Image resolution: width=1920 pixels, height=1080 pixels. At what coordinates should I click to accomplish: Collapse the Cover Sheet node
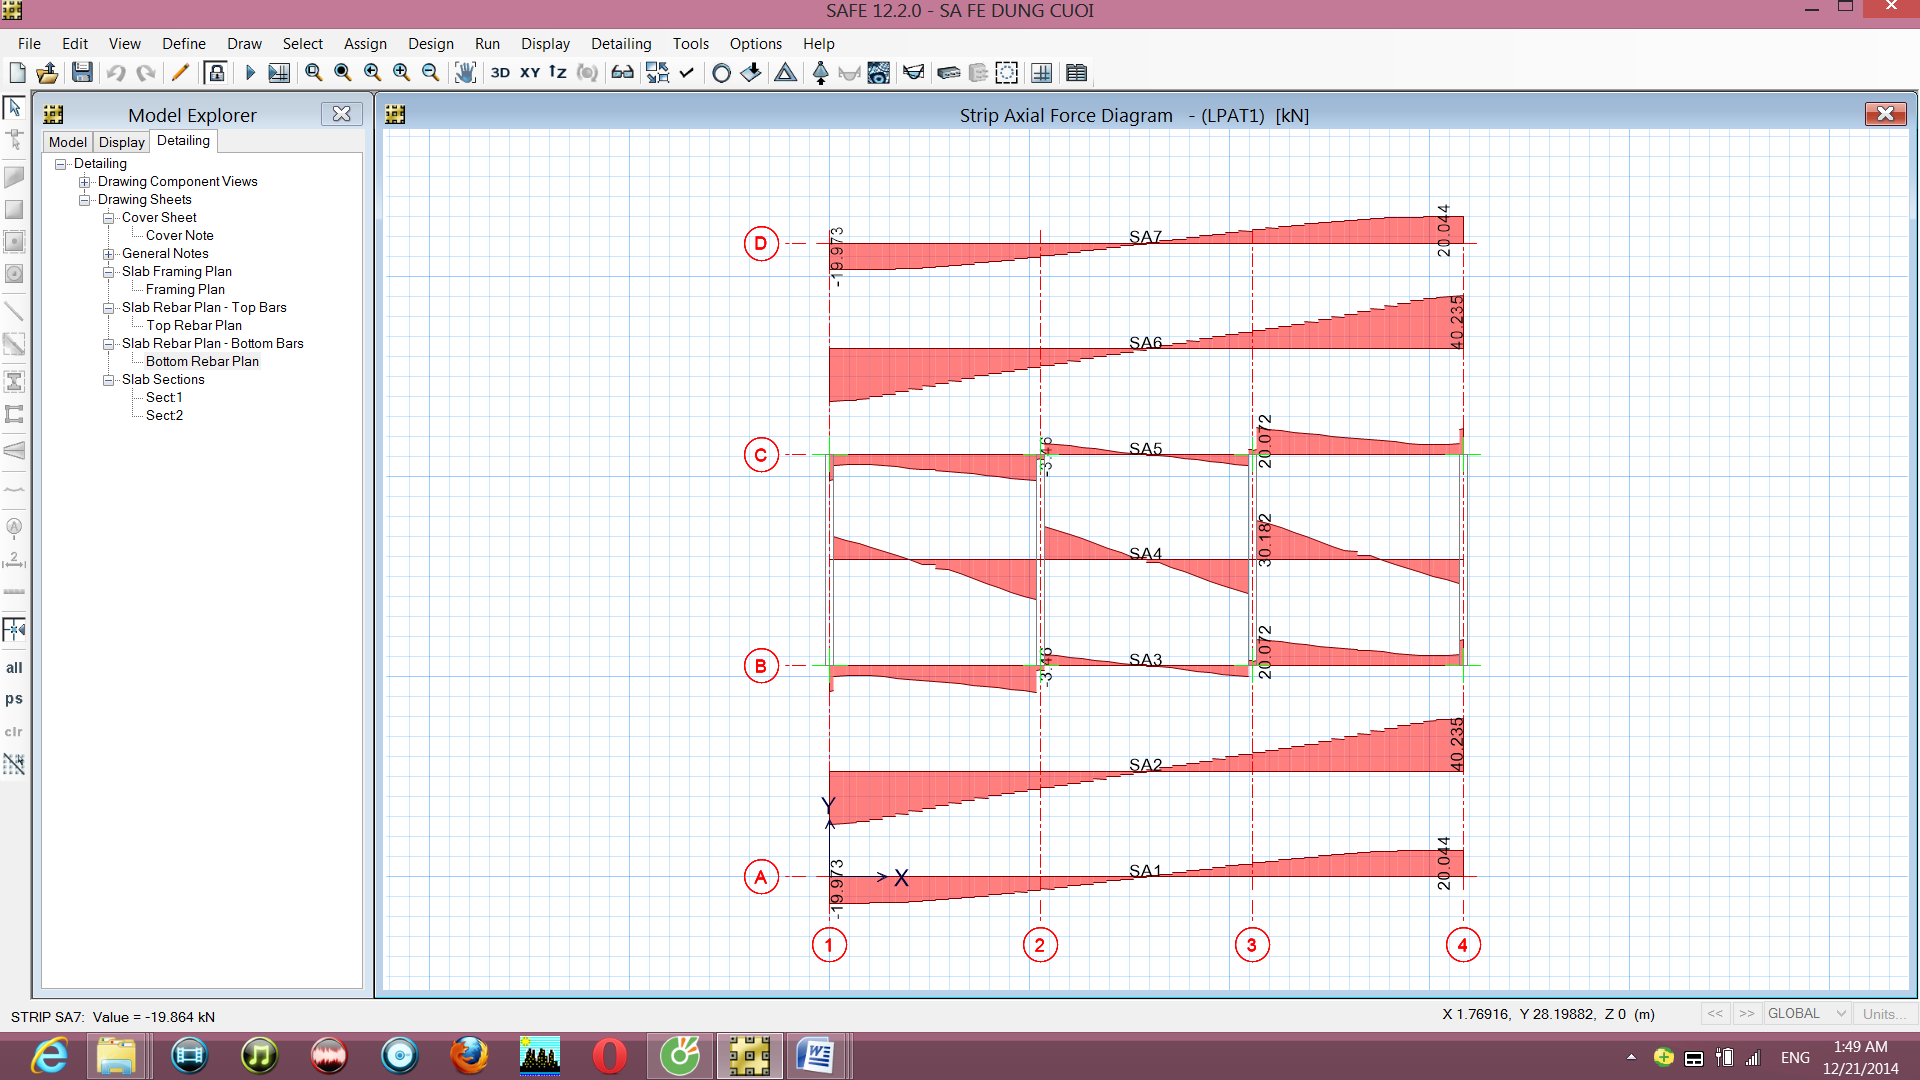(109, 218)
